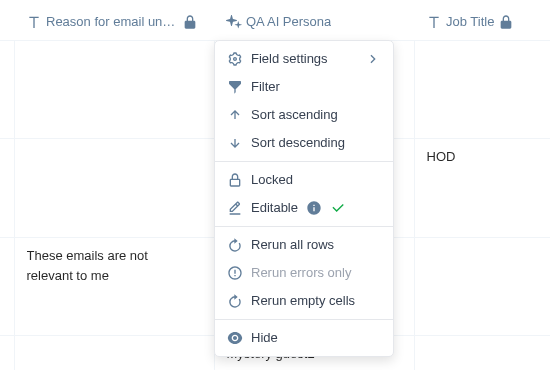This screenshot has width=550, height=370.
Task: Click the lock icon on Job Title column
Action: [506, 22]
